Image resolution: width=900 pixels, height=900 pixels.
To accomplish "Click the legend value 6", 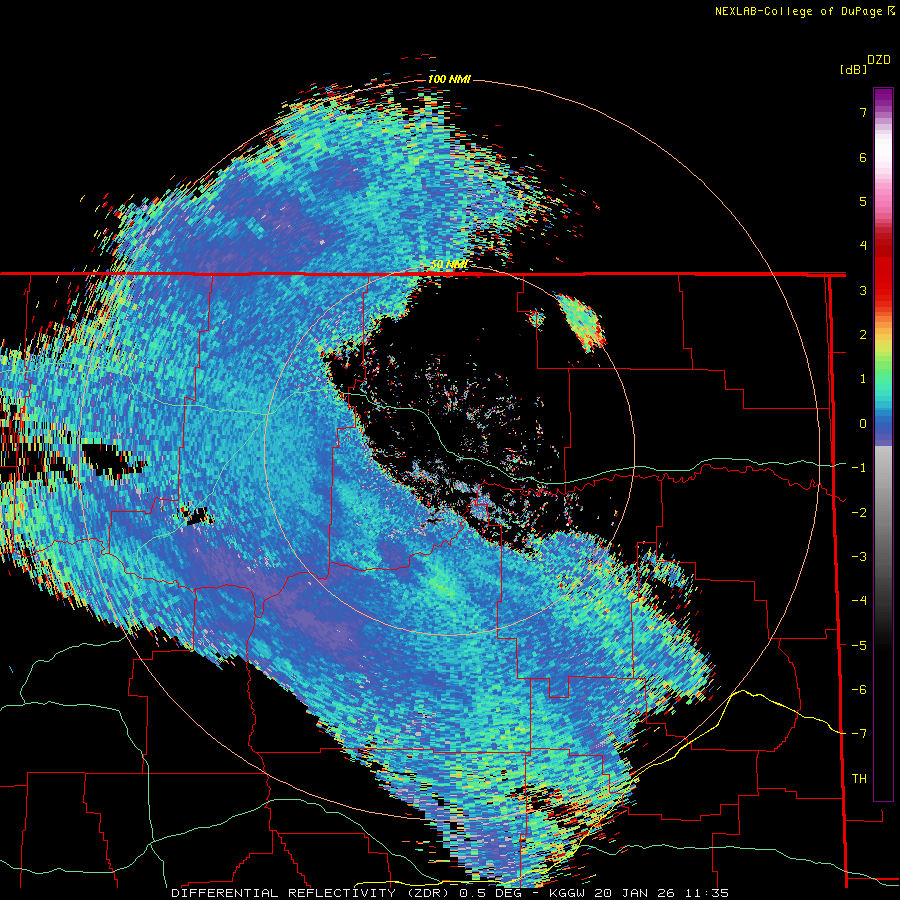I will (x=863, y=157).
